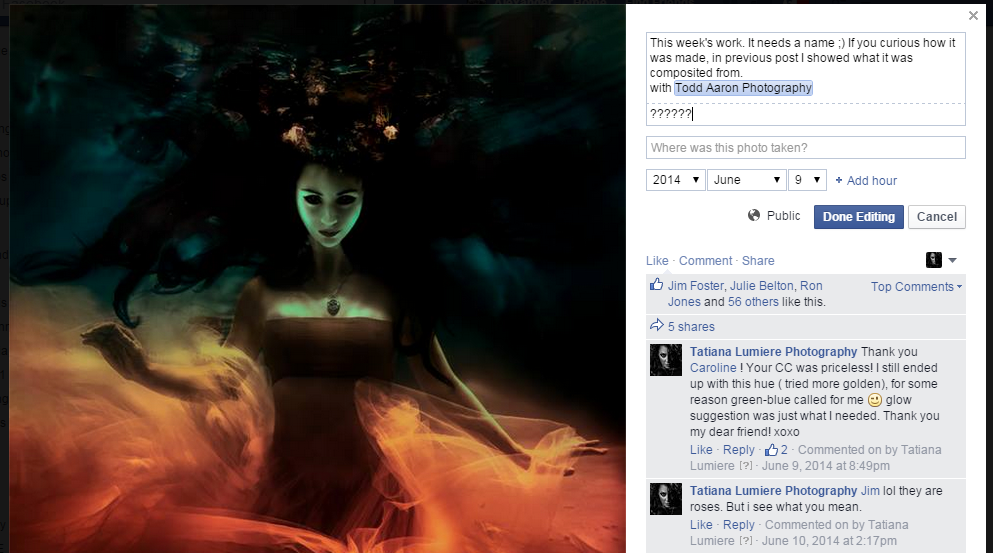The image size is (993, 553).
Task: Click the Jim mention in the roses comment
Action: 870,491
